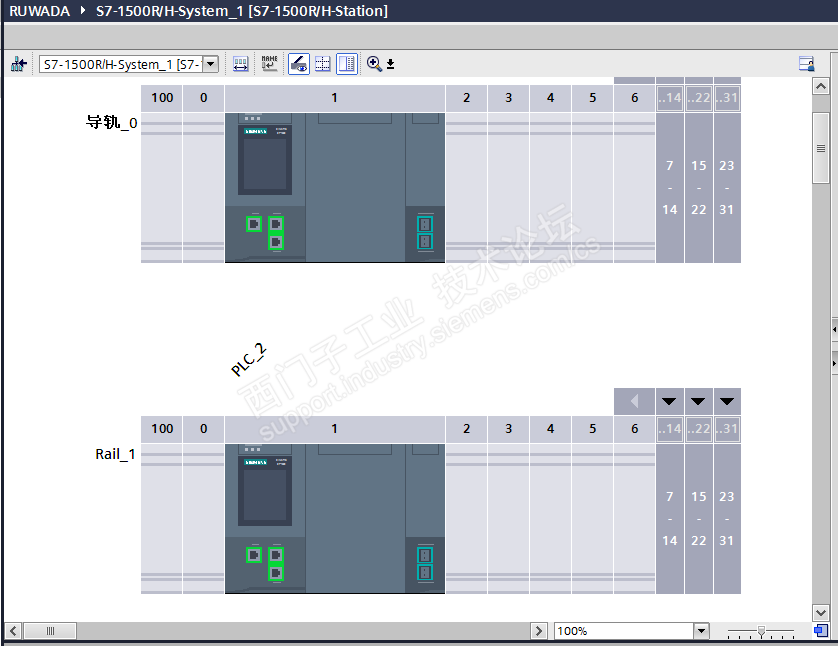Click the zoom magnifier tool icon

(374, 64)
